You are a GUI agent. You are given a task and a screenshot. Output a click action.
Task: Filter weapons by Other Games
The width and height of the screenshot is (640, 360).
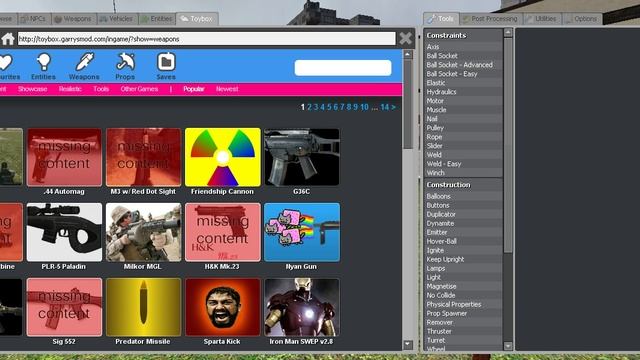(x=139, y=89)
